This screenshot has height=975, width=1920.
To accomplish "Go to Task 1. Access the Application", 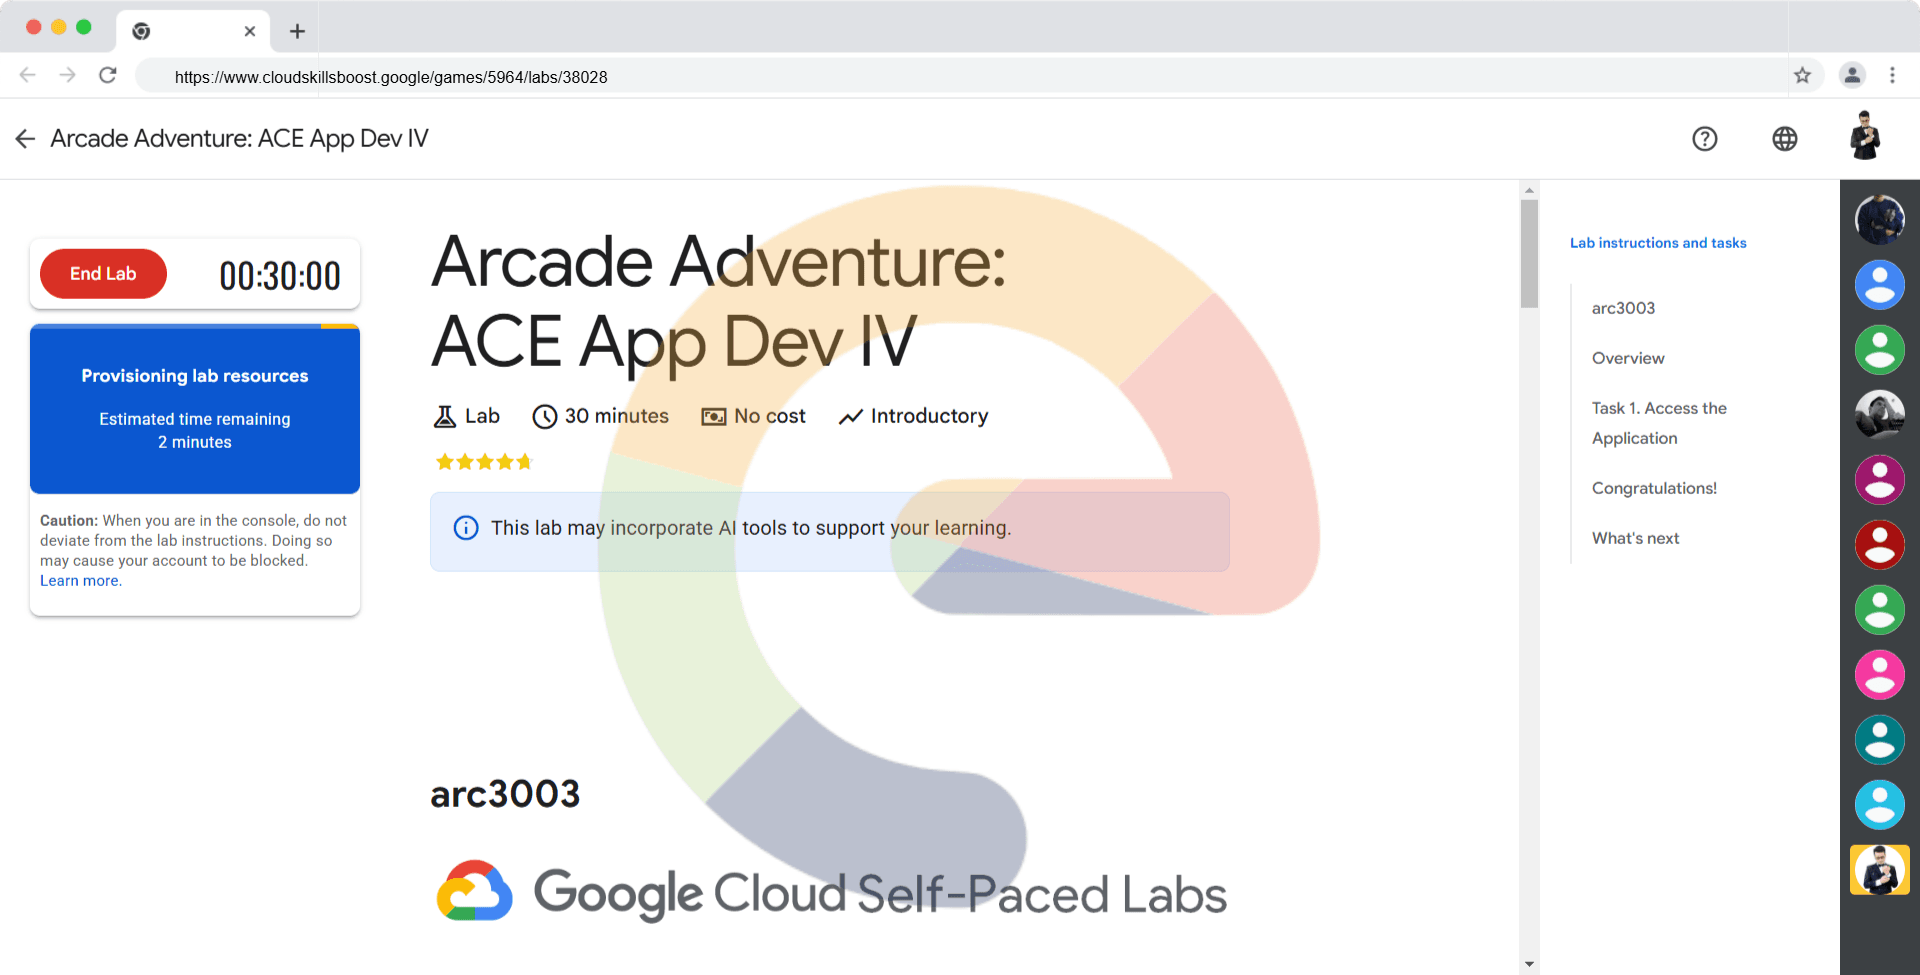I will pos(1659,423).
